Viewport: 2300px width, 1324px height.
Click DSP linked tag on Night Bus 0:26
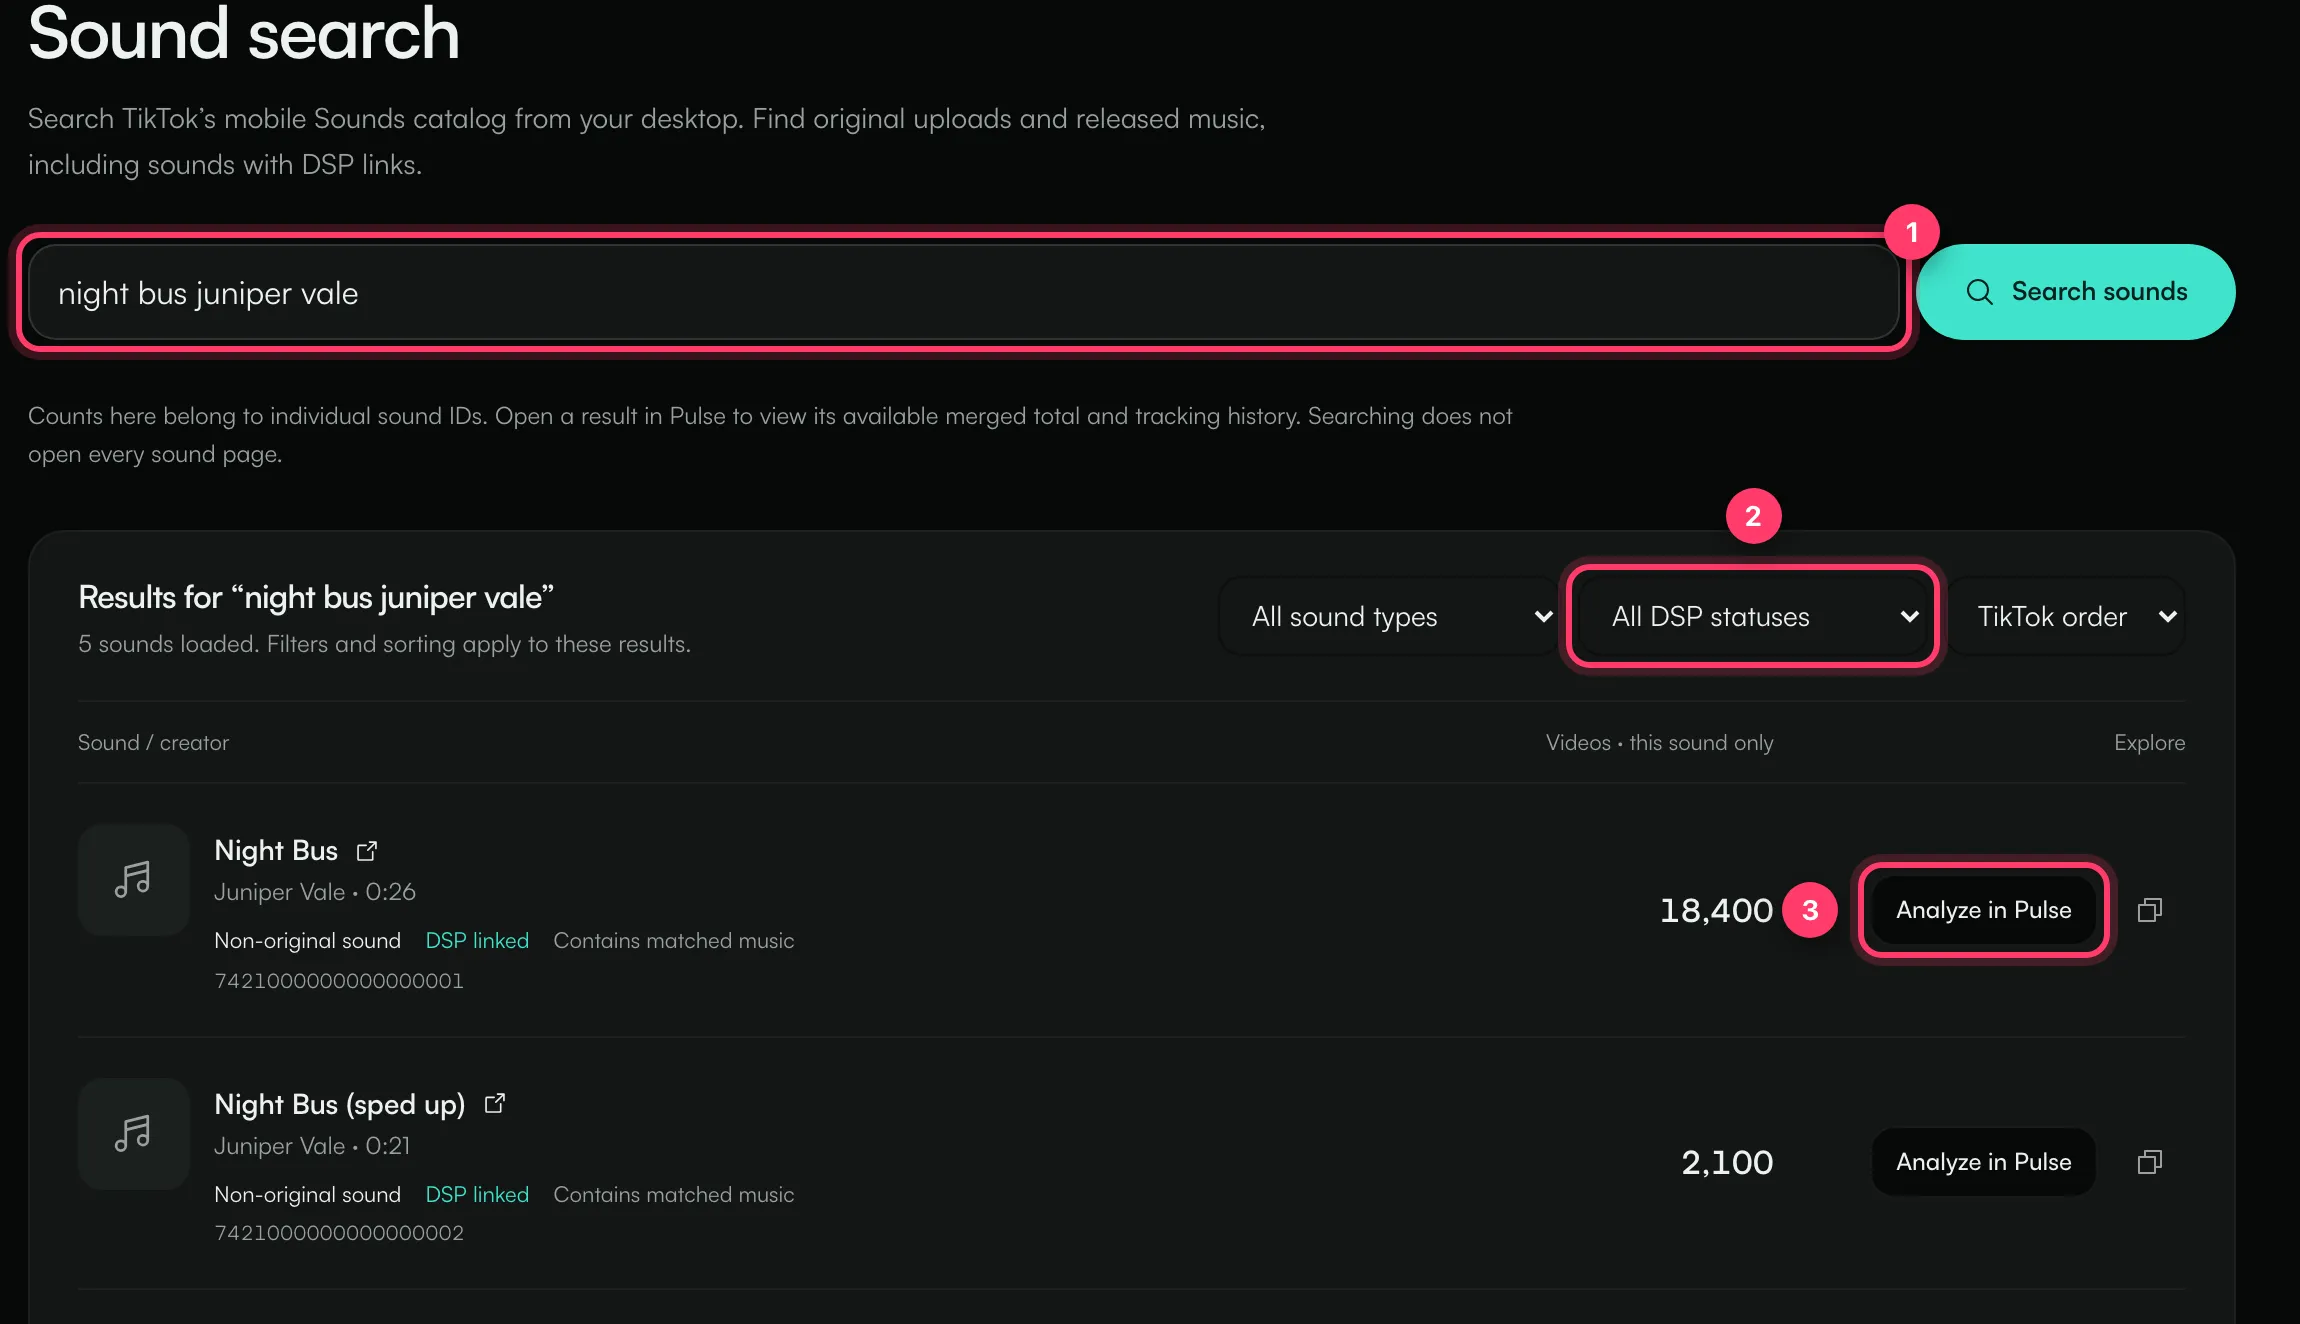coord(477,941)
